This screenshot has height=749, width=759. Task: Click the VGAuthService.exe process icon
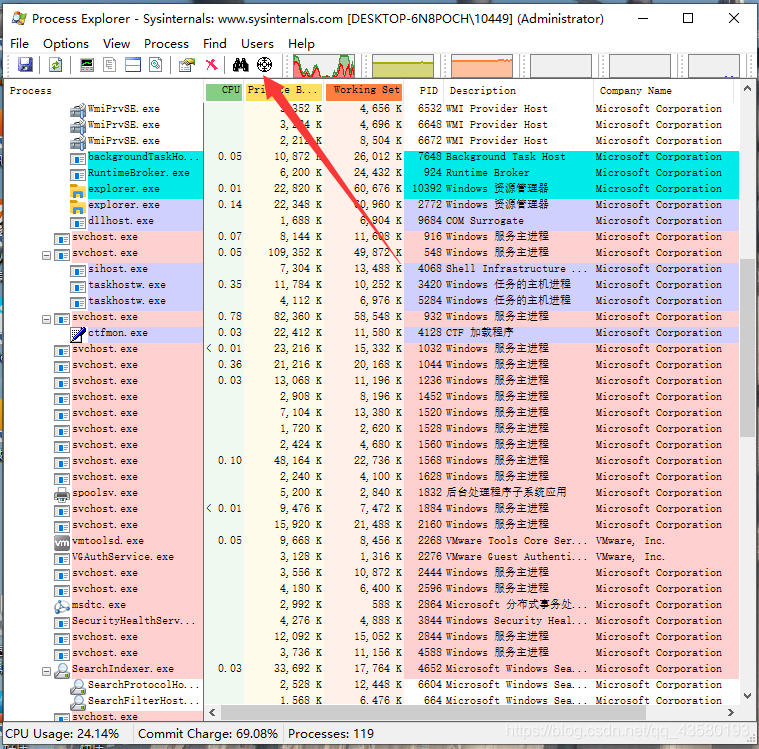[x=62, y=558]
